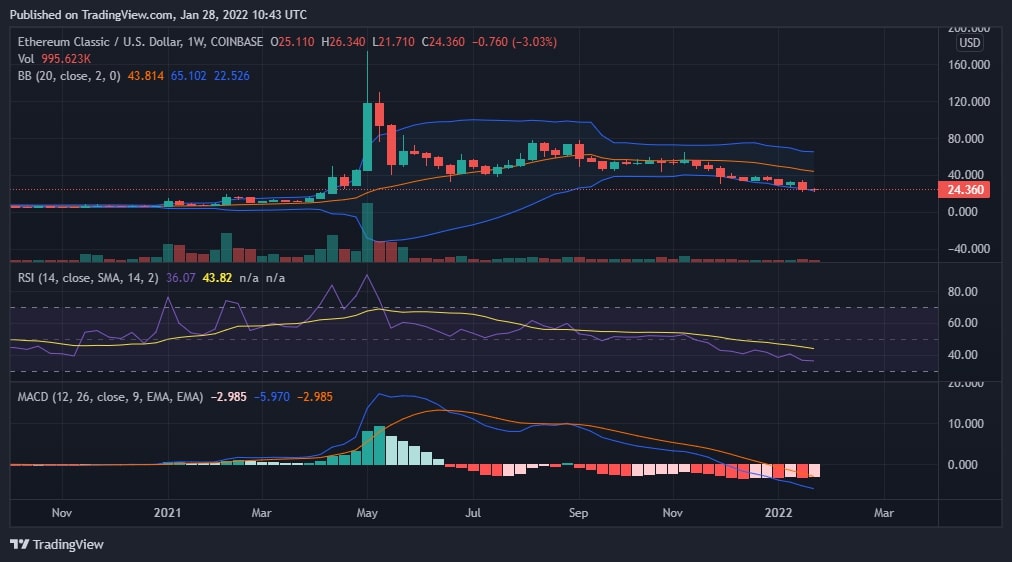Click the Published on TradingView.com header text
This screenshot has height=562, width=1012.
click(158, 15)
